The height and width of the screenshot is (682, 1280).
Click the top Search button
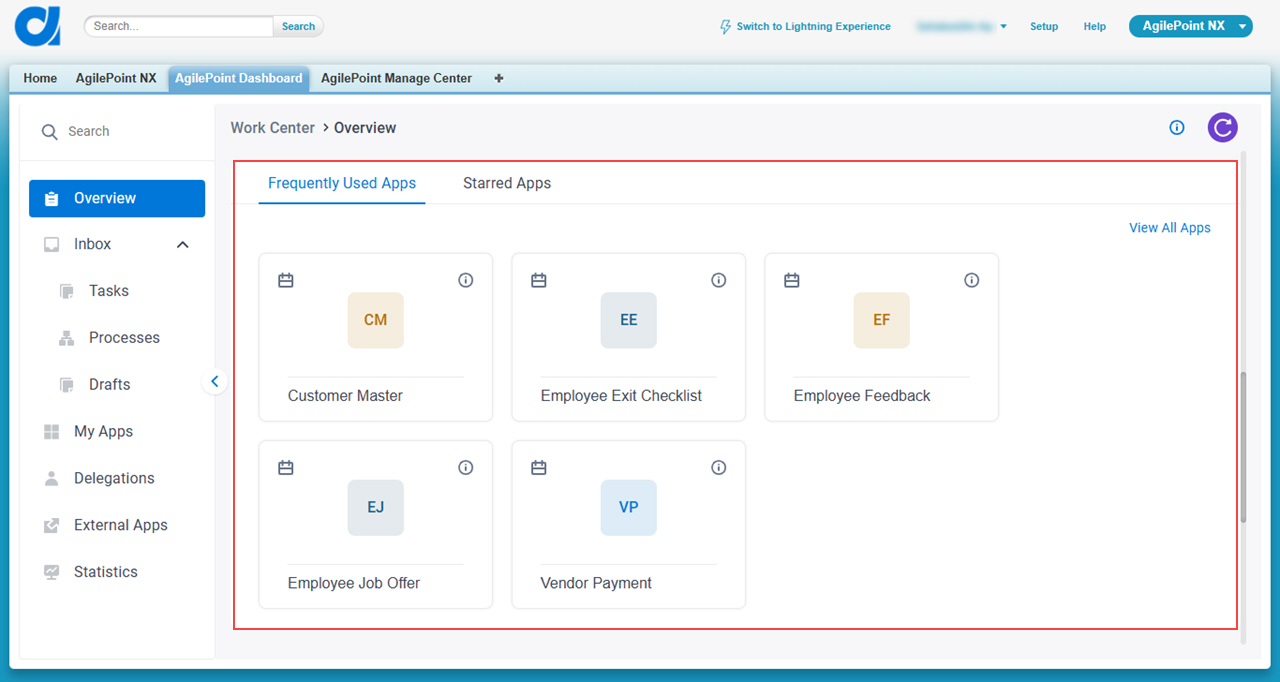[298, 26]
